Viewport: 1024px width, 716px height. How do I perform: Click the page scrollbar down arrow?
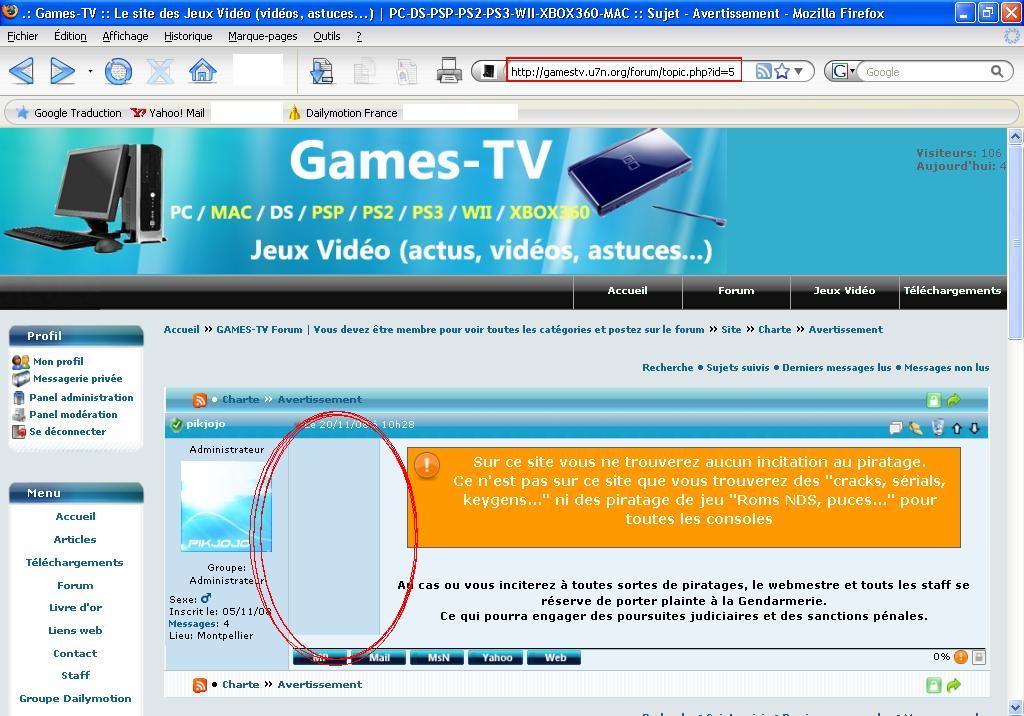click(x=1015, y=708)
